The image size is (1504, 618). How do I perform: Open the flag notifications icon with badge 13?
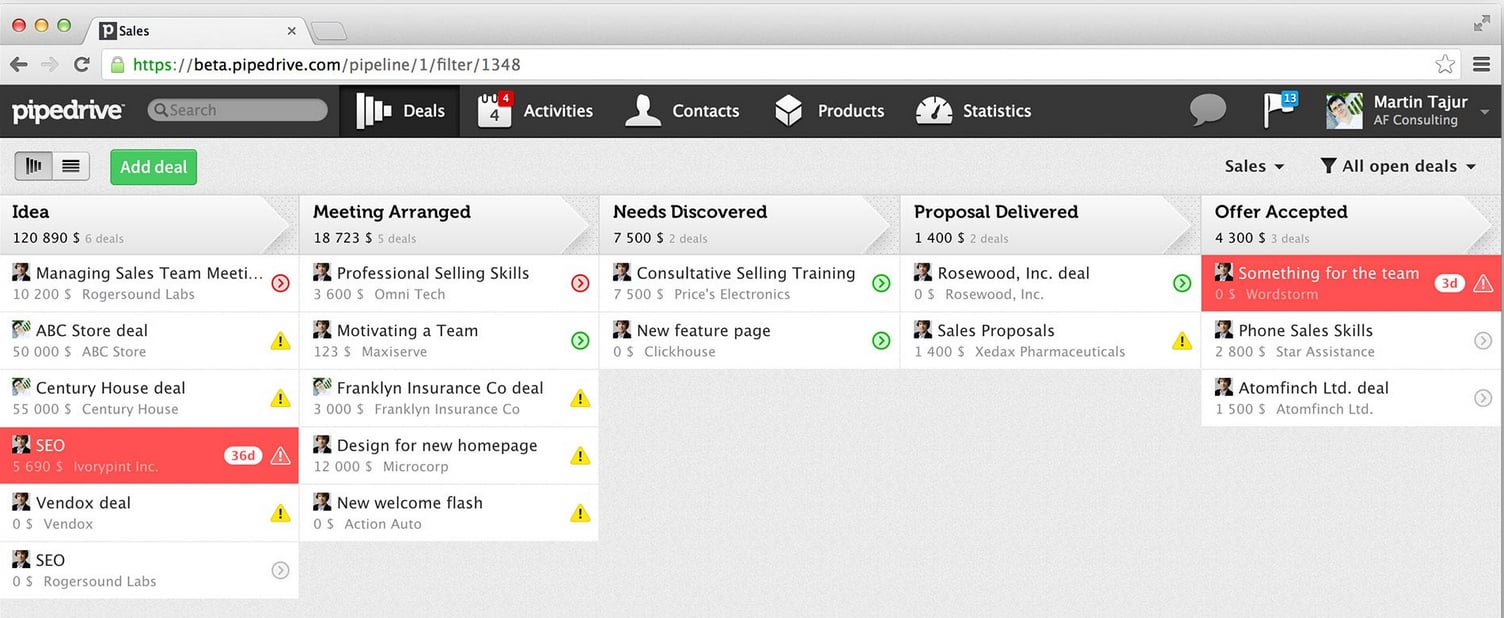coord(1279,109)
